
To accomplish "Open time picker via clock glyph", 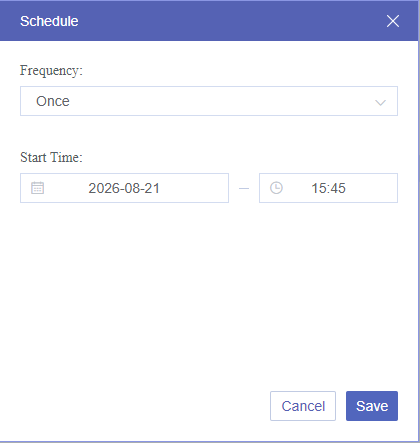I will point(276,188).
